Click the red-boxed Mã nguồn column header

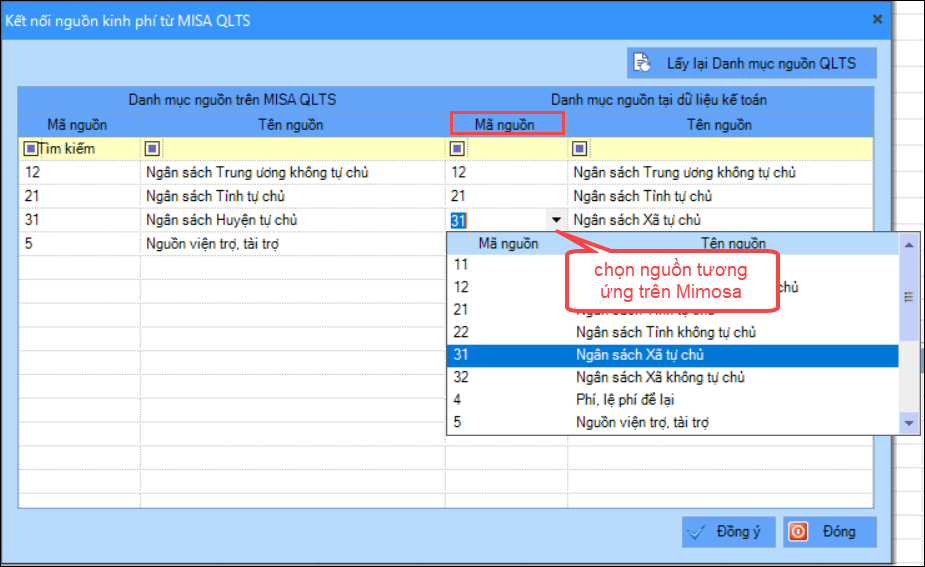(x=506, y=125)
